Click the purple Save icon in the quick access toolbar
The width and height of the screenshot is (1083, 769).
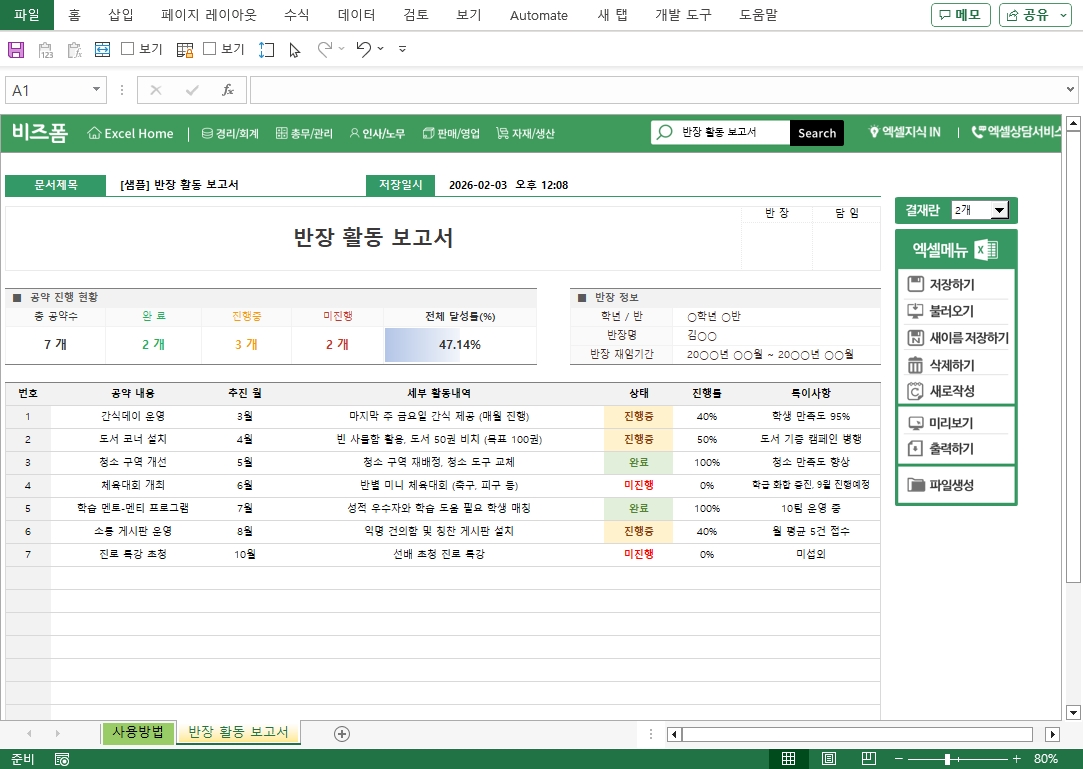click(16, 49)
